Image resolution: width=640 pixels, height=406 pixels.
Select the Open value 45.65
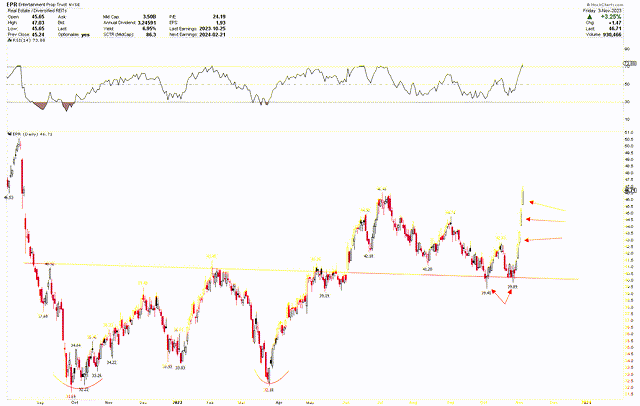tap(38, 17)
